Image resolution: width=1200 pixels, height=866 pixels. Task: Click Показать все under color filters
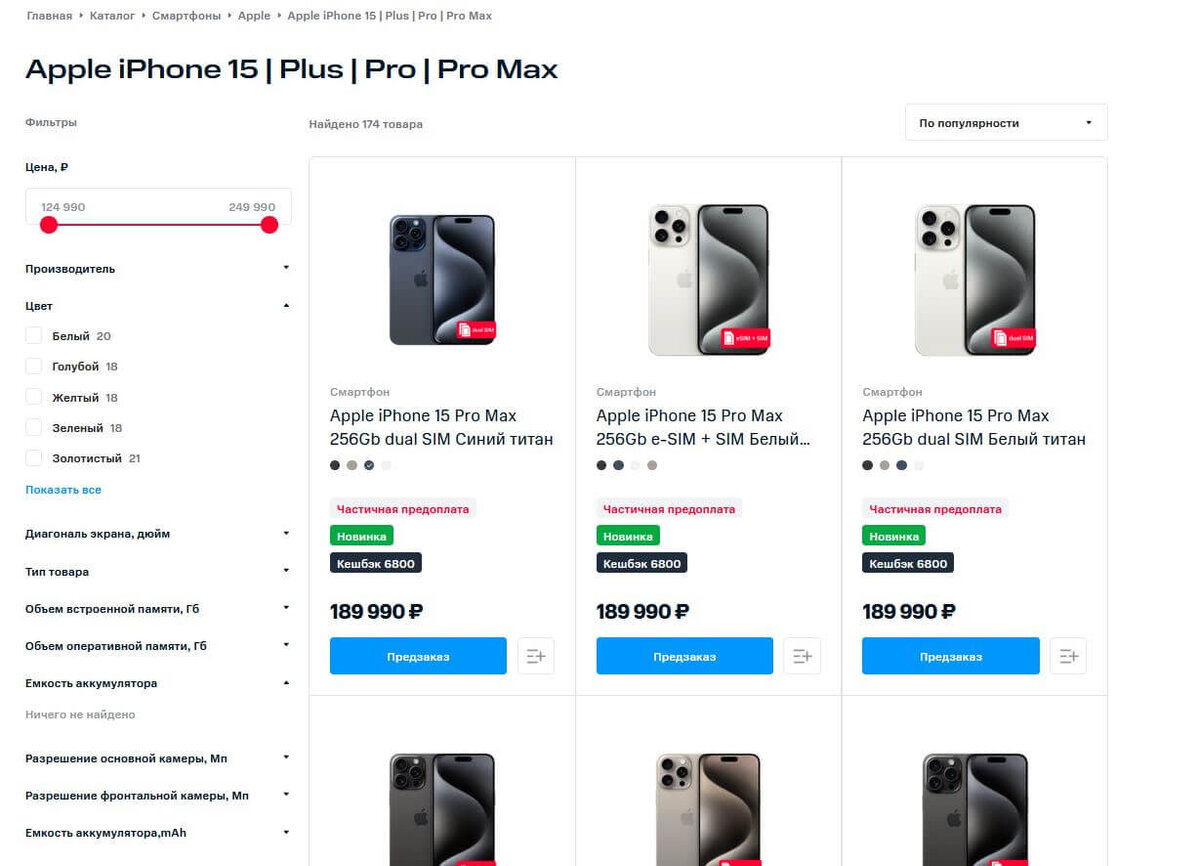click(62, 489)
